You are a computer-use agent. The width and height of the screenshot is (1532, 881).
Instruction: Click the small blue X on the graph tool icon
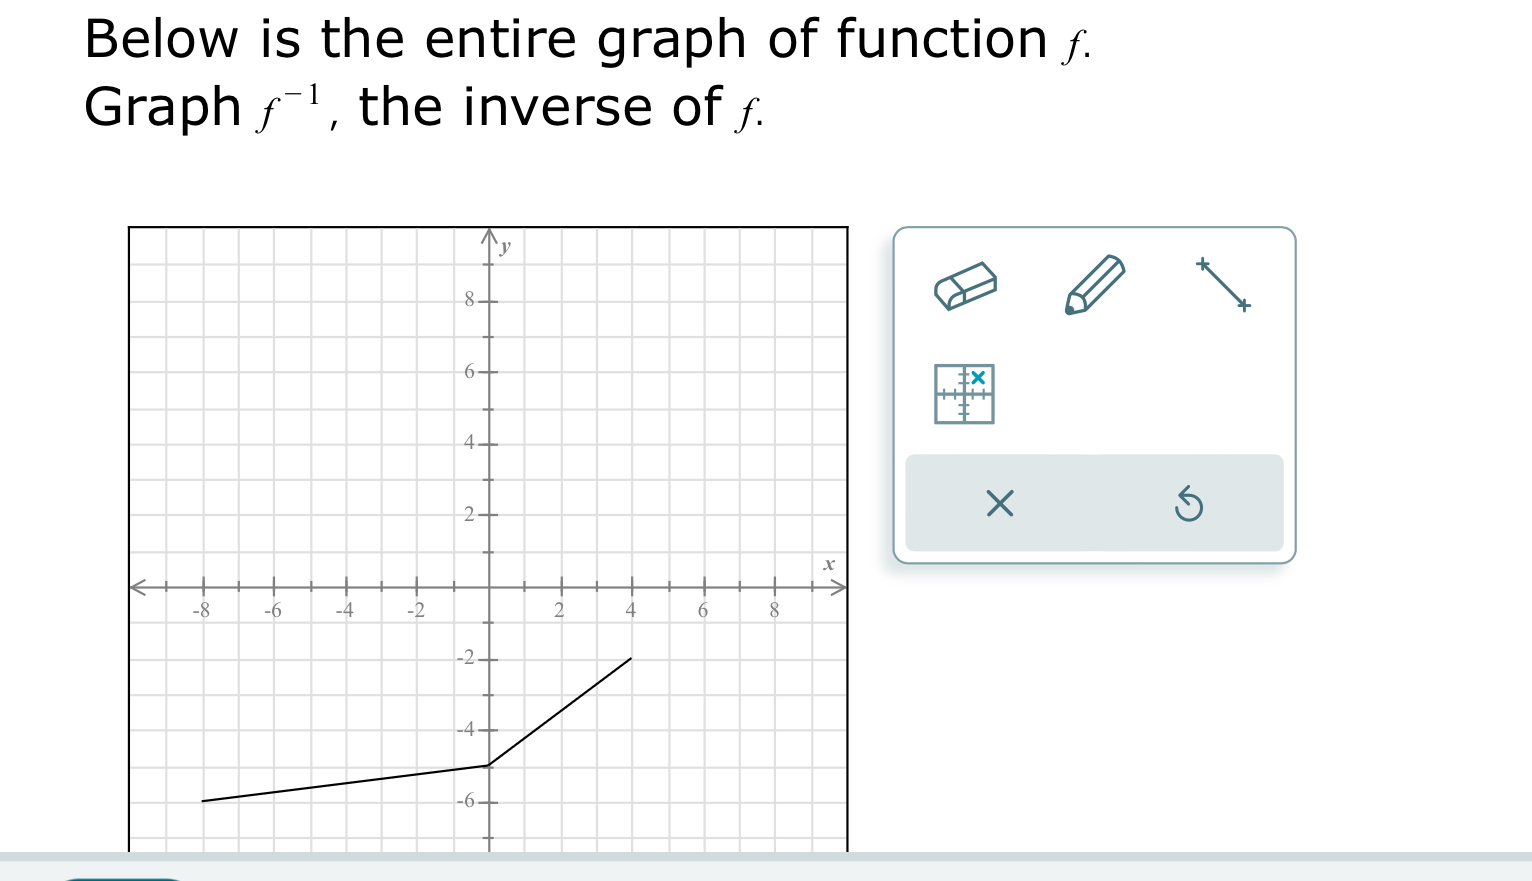(x=979, y=377)
